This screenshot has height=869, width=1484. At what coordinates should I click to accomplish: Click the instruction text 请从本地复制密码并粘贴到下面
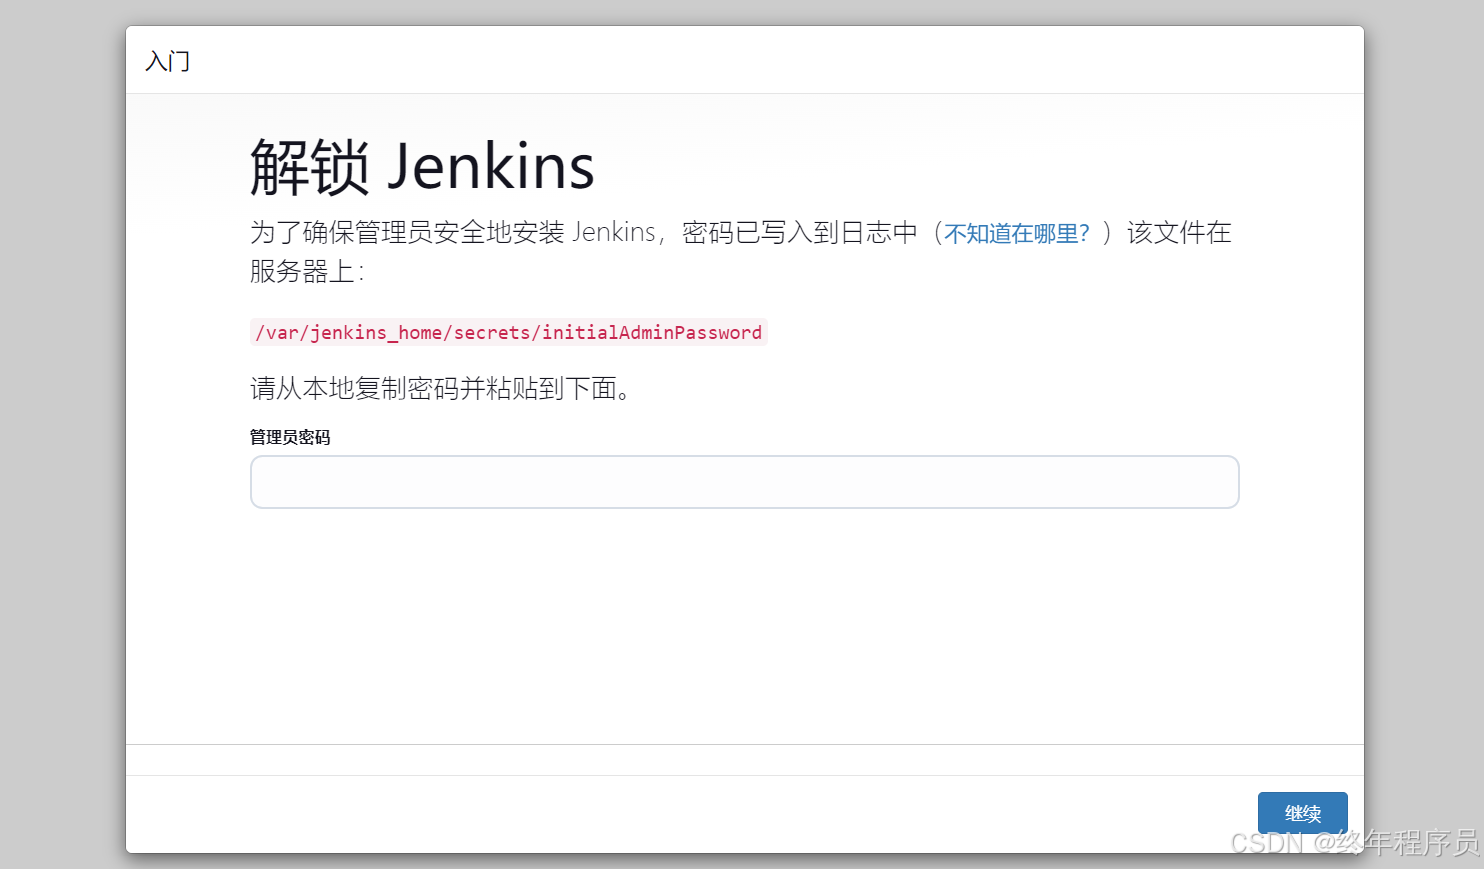point(441,389)
